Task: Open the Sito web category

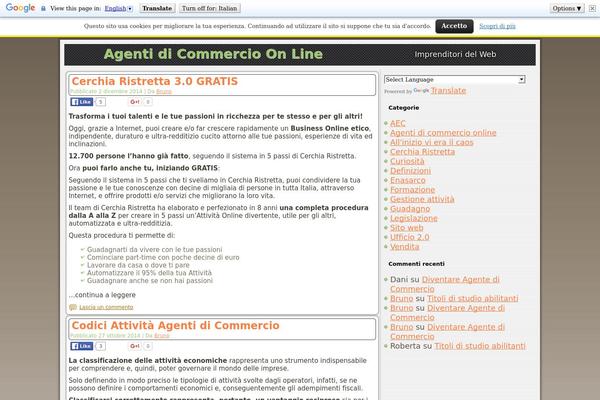Action: (x=406, y=228)
